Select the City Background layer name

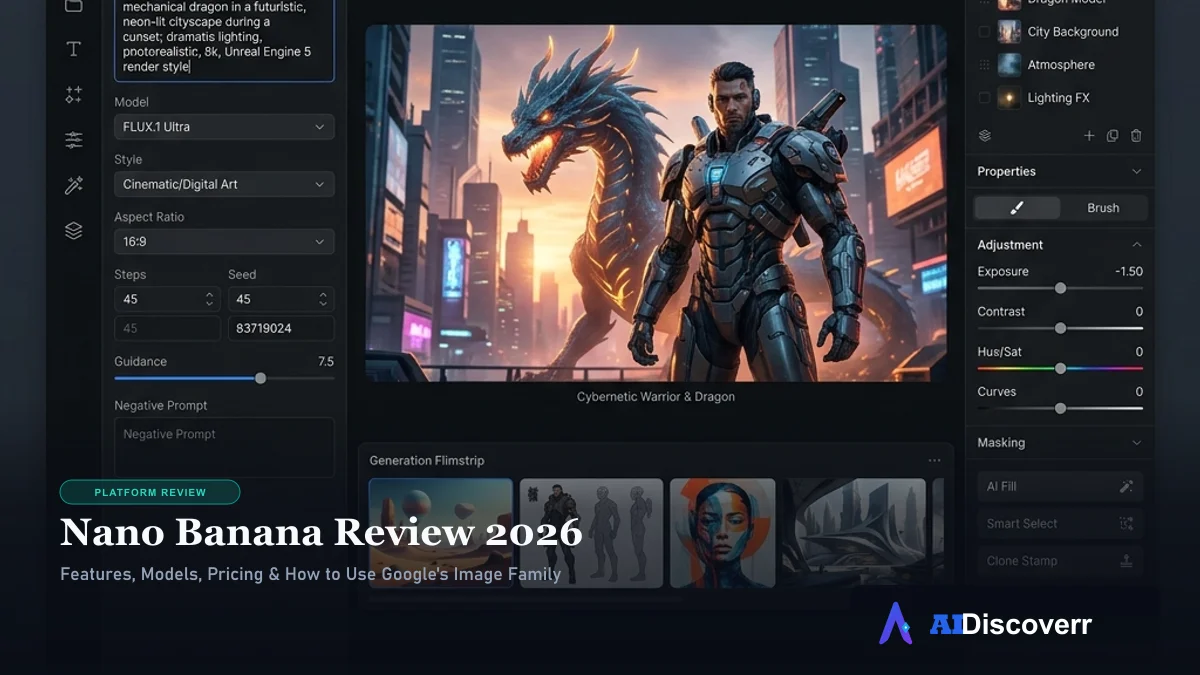pyautogui.click(x=1073, y=32)
